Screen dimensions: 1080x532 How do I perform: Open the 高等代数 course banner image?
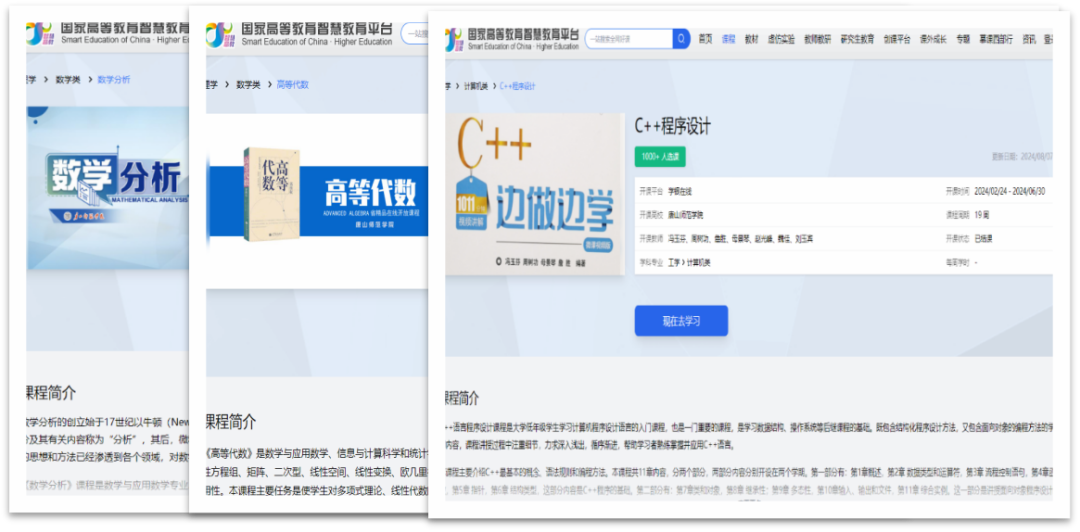pos(318,193)
